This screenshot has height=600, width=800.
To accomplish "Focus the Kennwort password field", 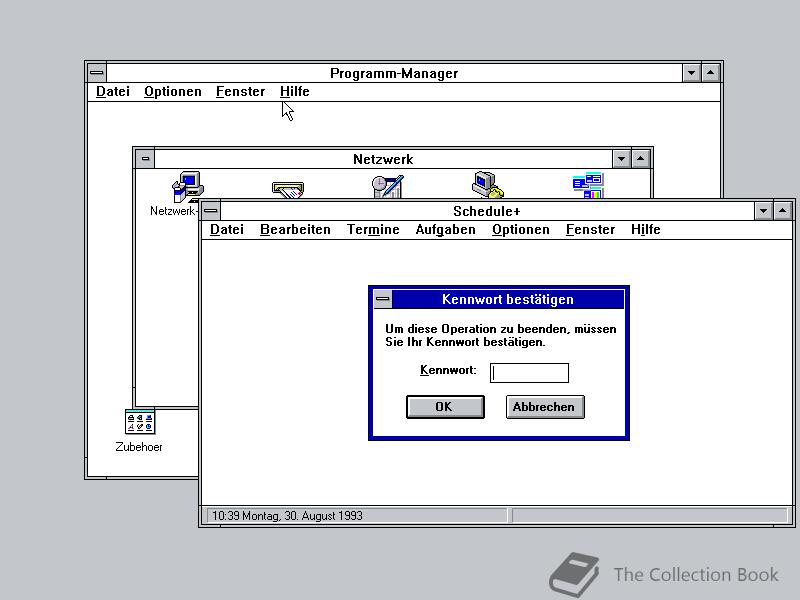I will [x=529, y=372].
